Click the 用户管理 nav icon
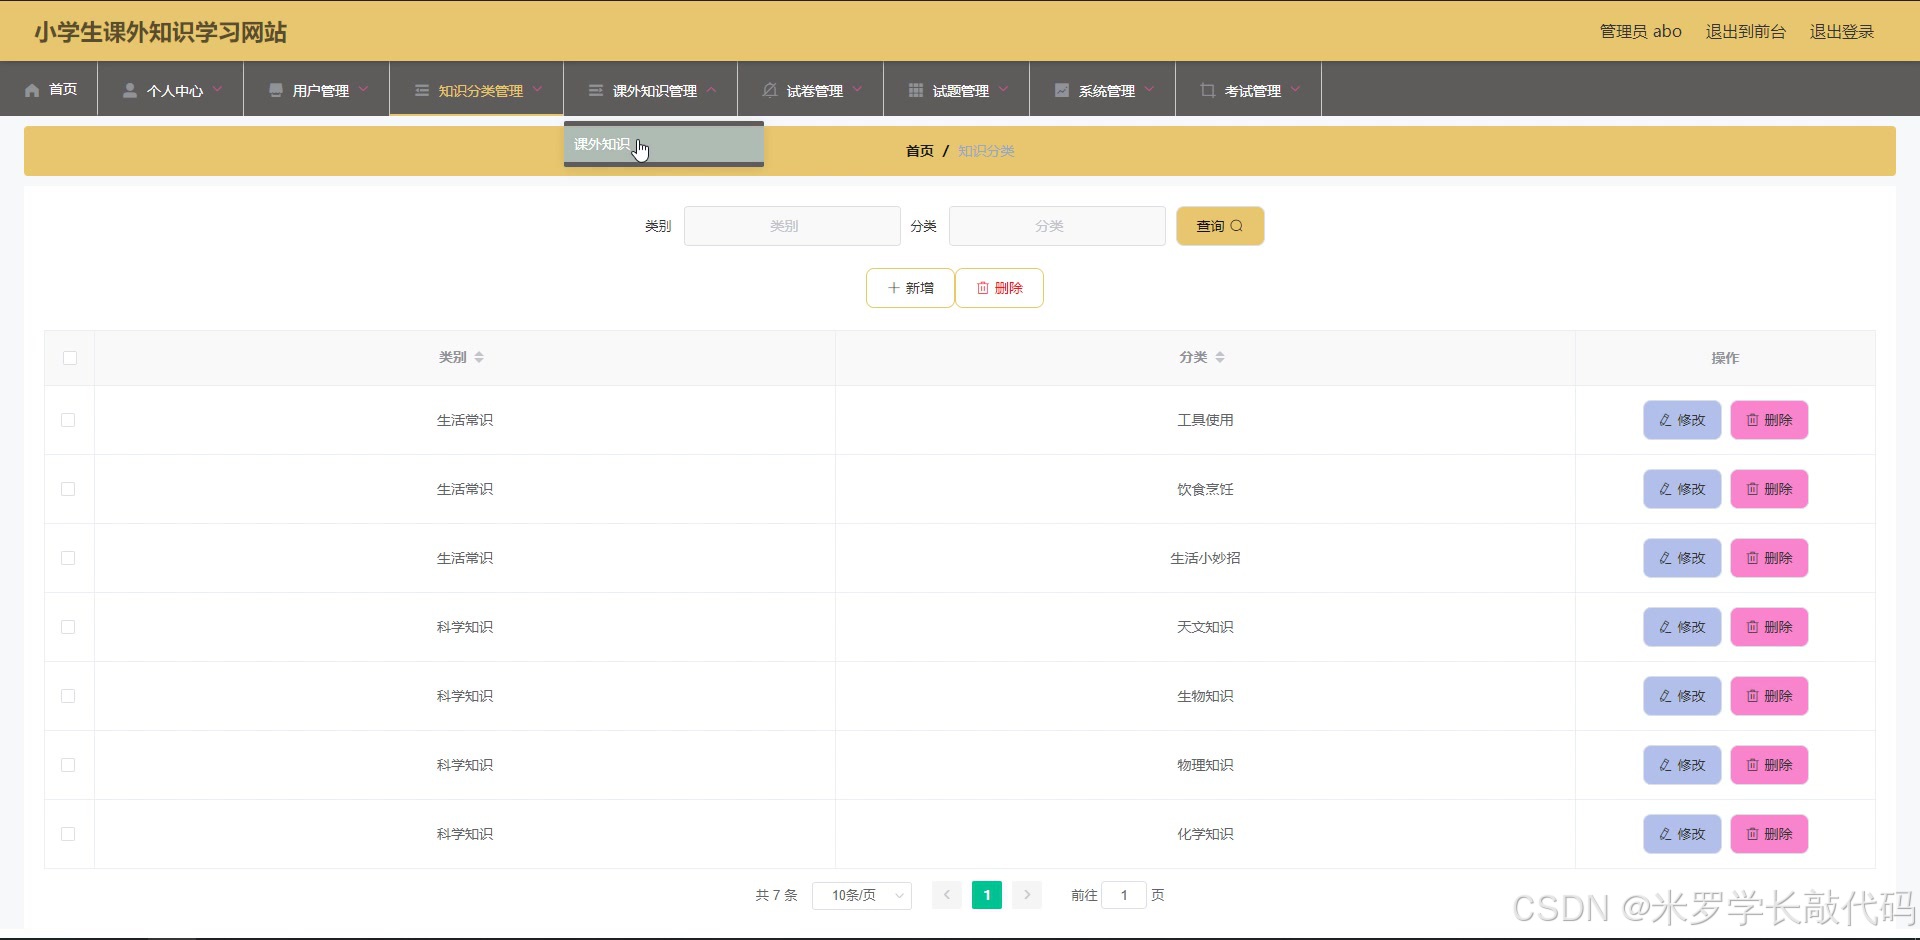 (276, 90)
